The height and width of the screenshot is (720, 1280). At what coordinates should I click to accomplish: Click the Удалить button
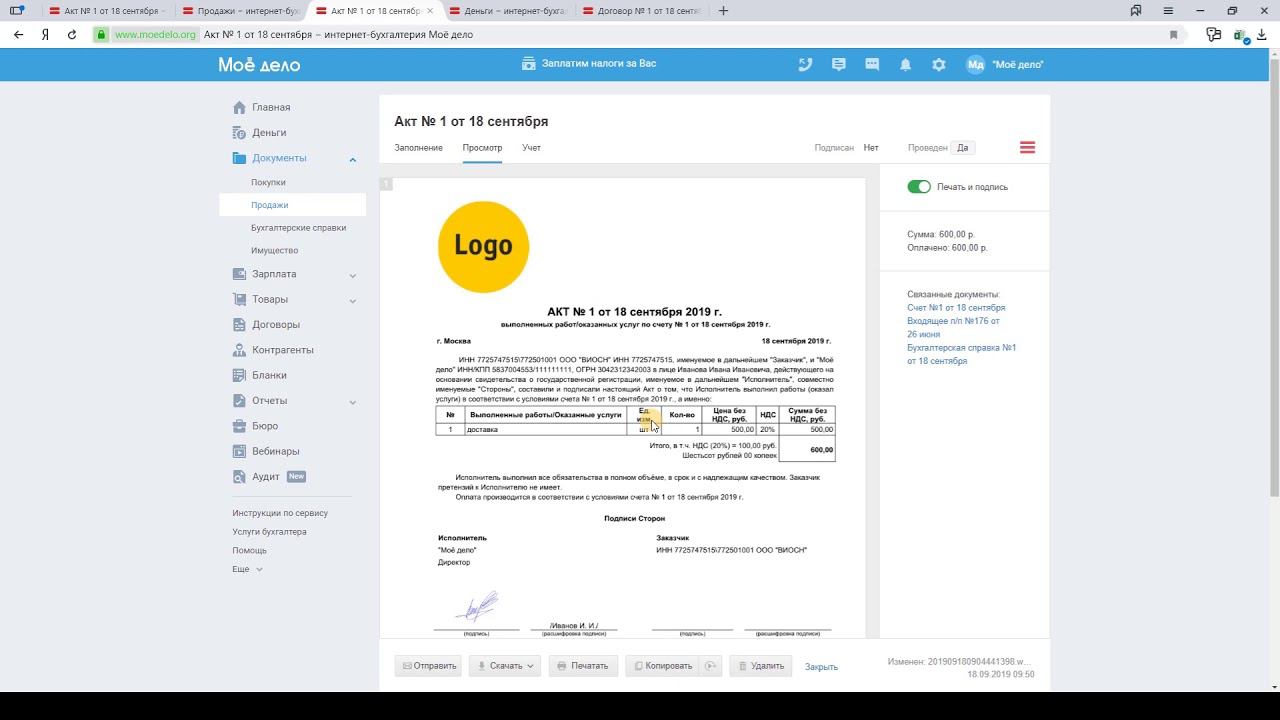coord(760,666)
